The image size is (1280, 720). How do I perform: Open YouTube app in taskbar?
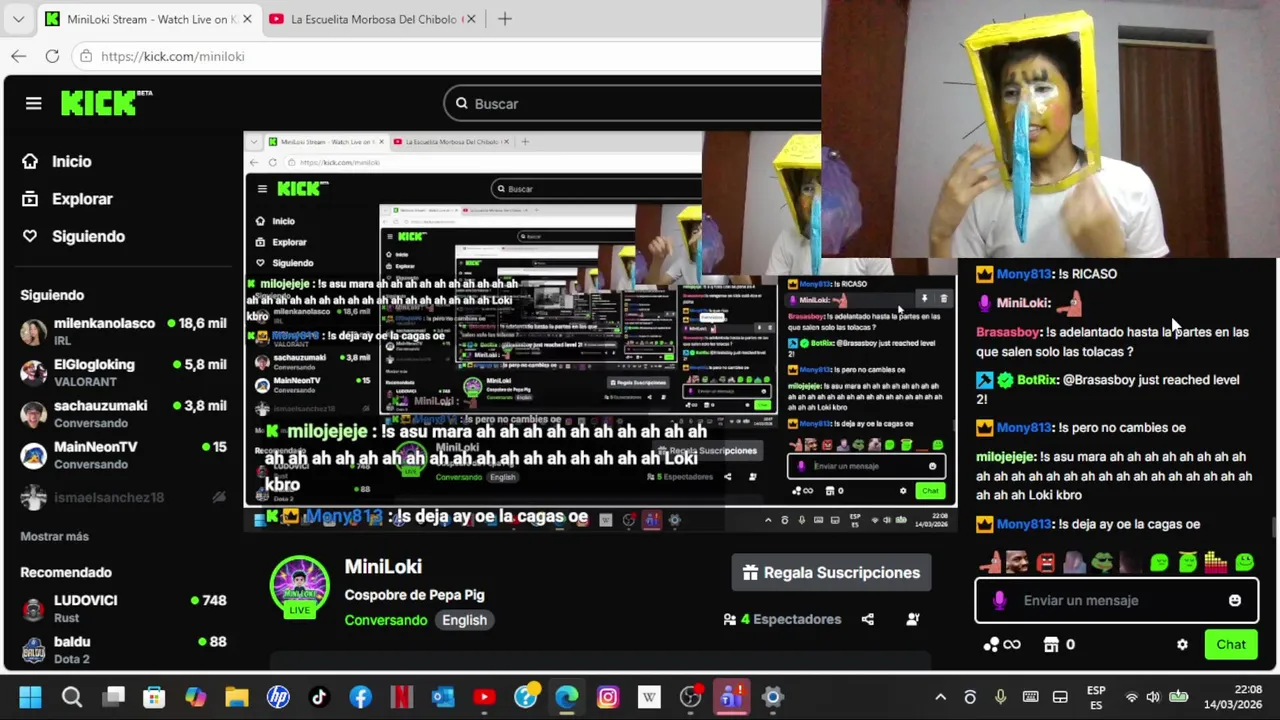point(484,697)
